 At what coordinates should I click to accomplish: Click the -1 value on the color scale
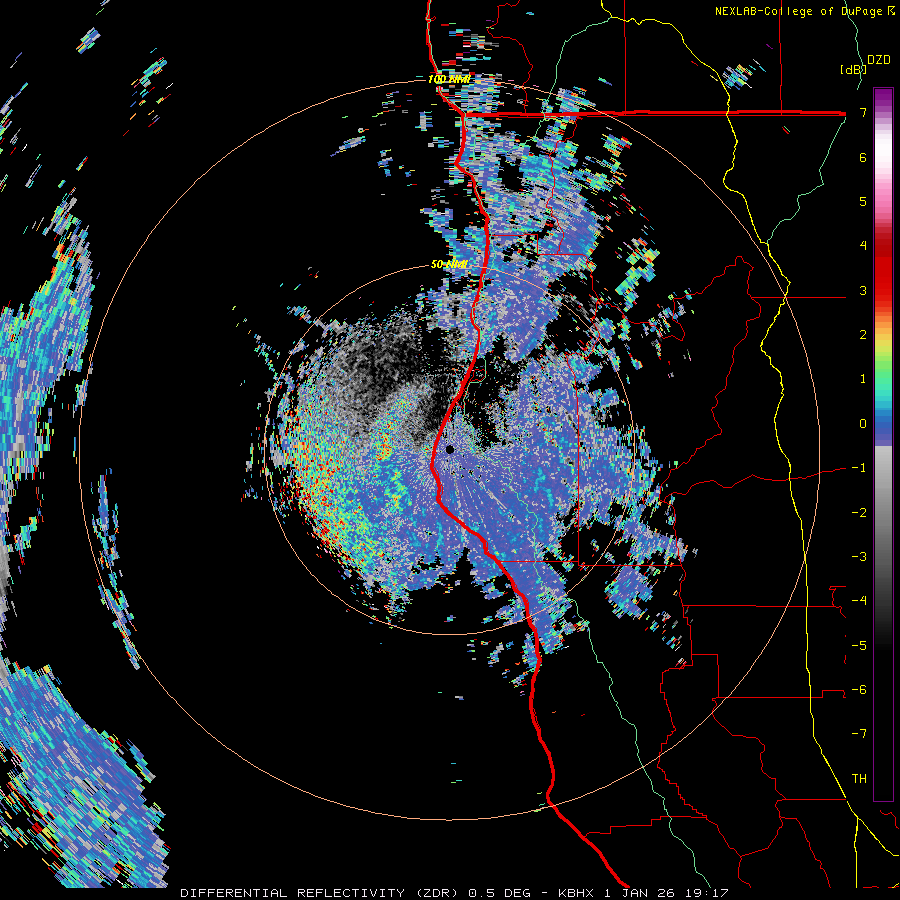pos(859,468)
